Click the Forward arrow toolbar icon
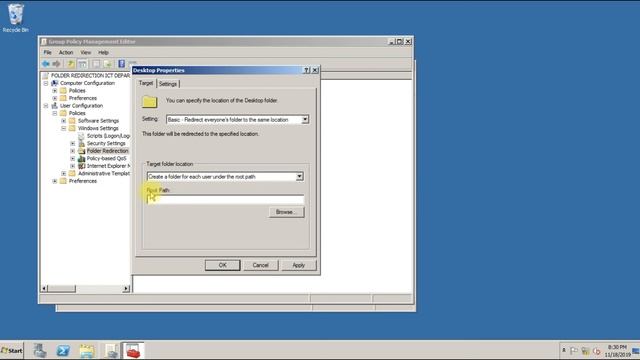640x360 pixels. point(56,64)
